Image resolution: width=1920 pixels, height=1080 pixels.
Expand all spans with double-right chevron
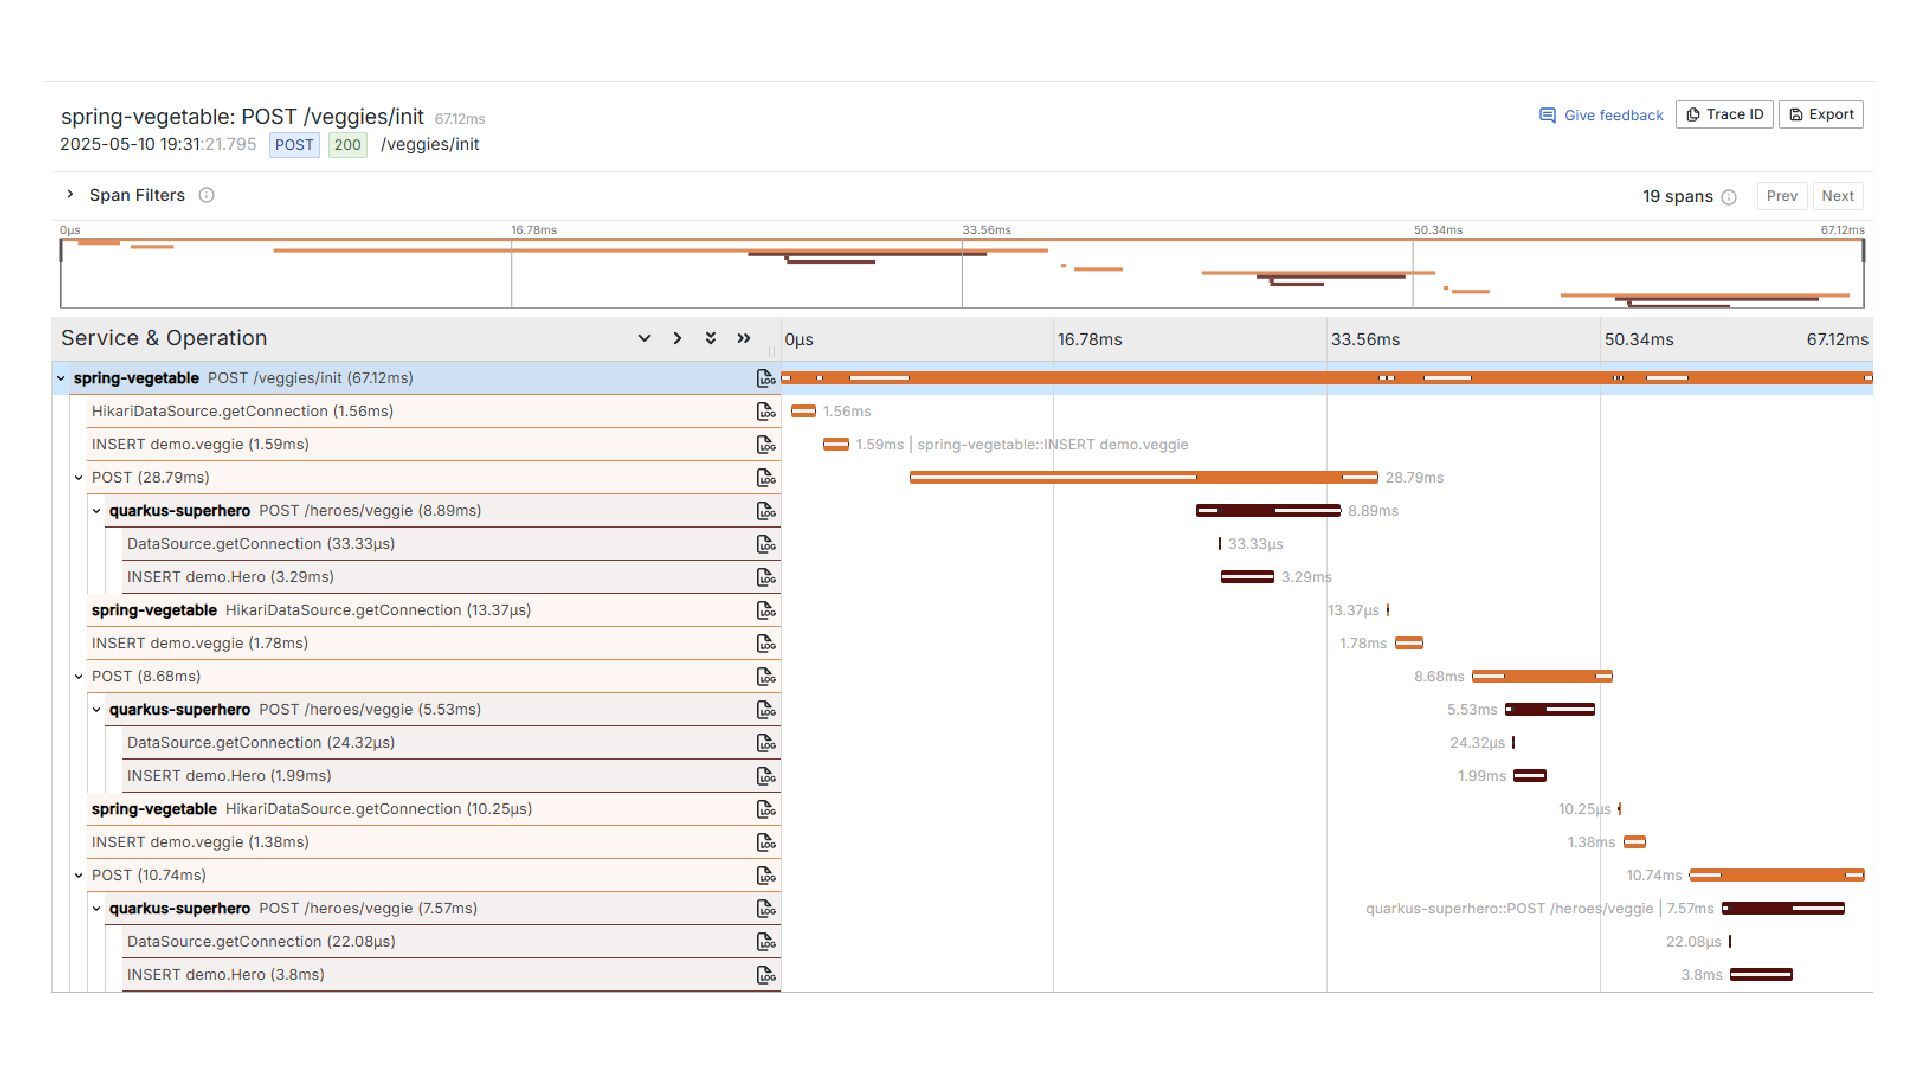pyautogui.click(x=743, y=338)
